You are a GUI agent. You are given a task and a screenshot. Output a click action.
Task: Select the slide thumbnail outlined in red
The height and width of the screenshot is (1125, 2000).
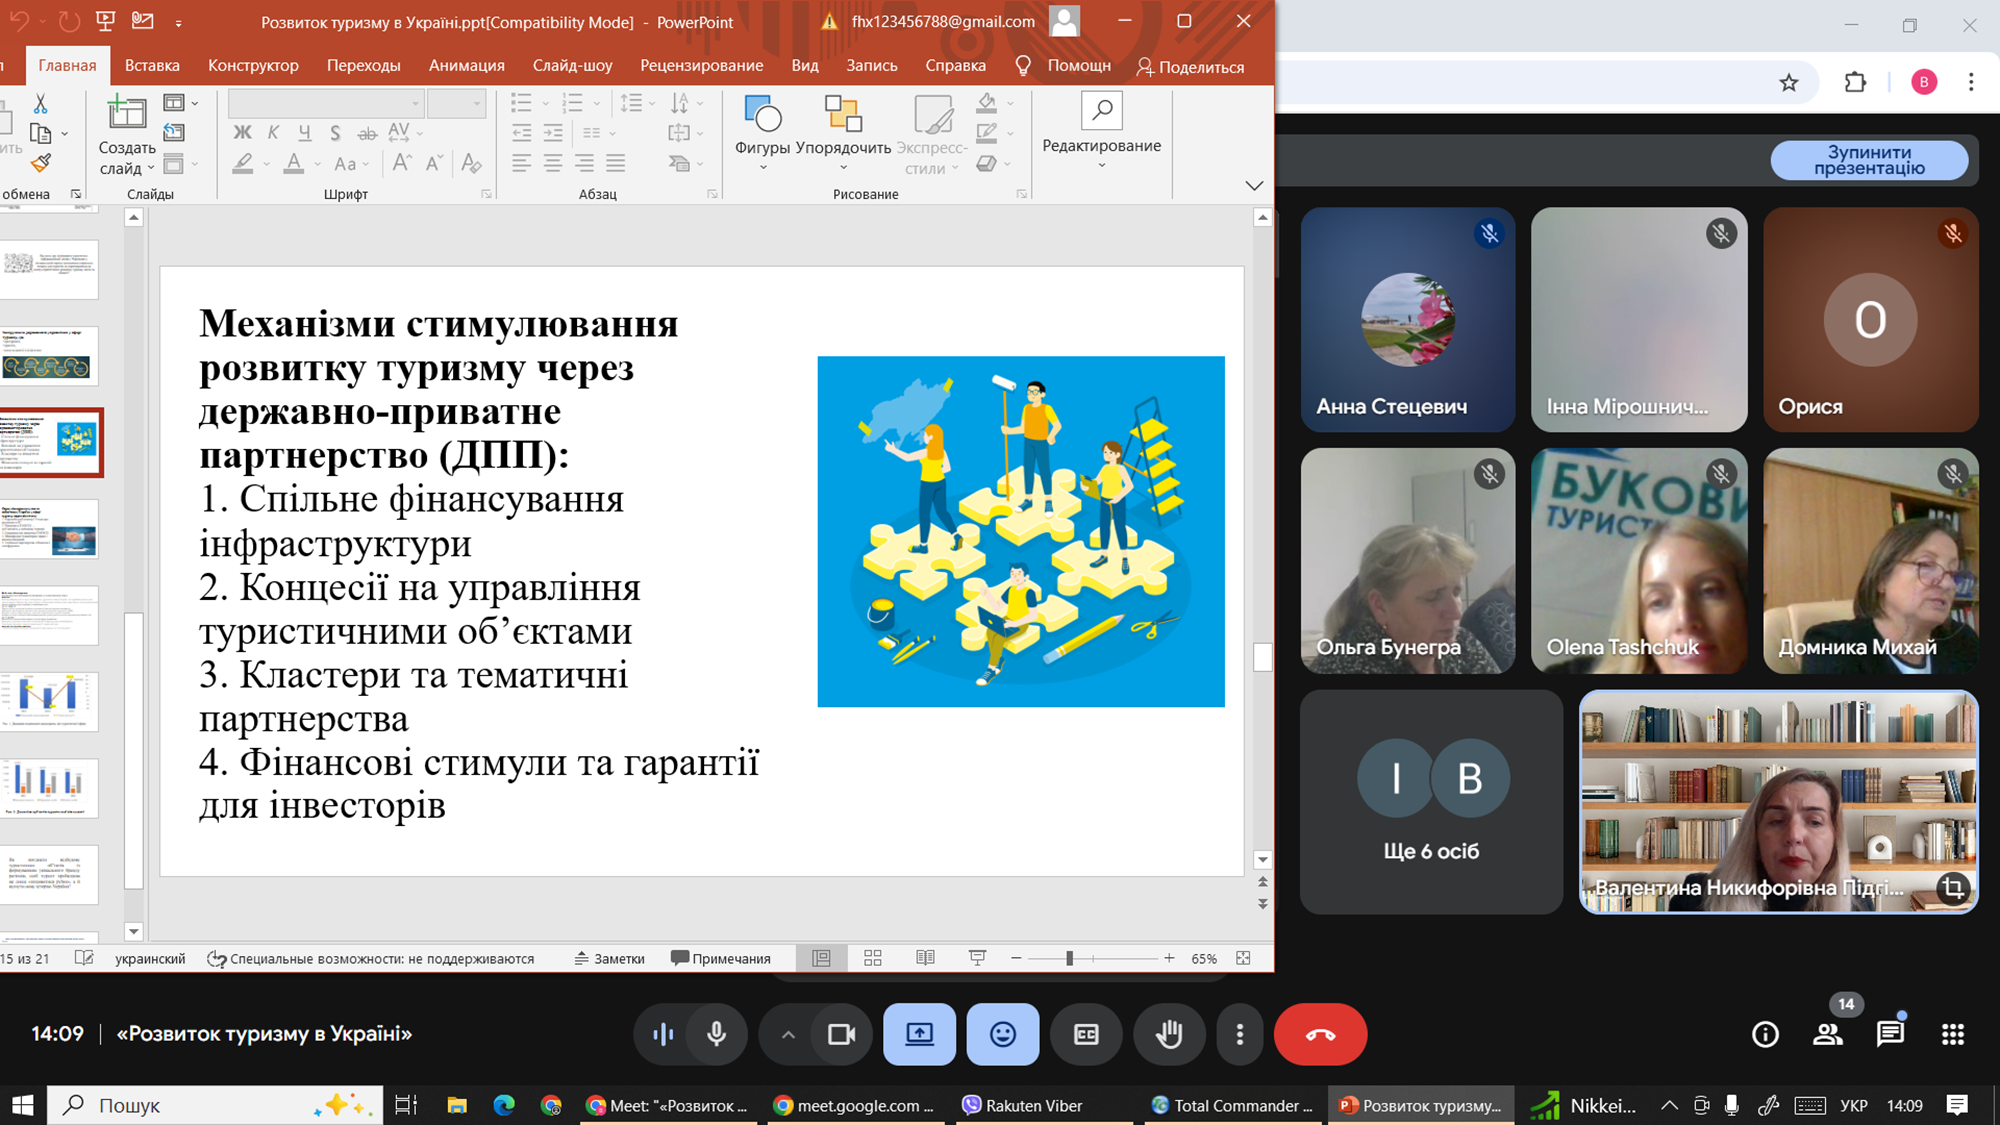click(52, 443)
